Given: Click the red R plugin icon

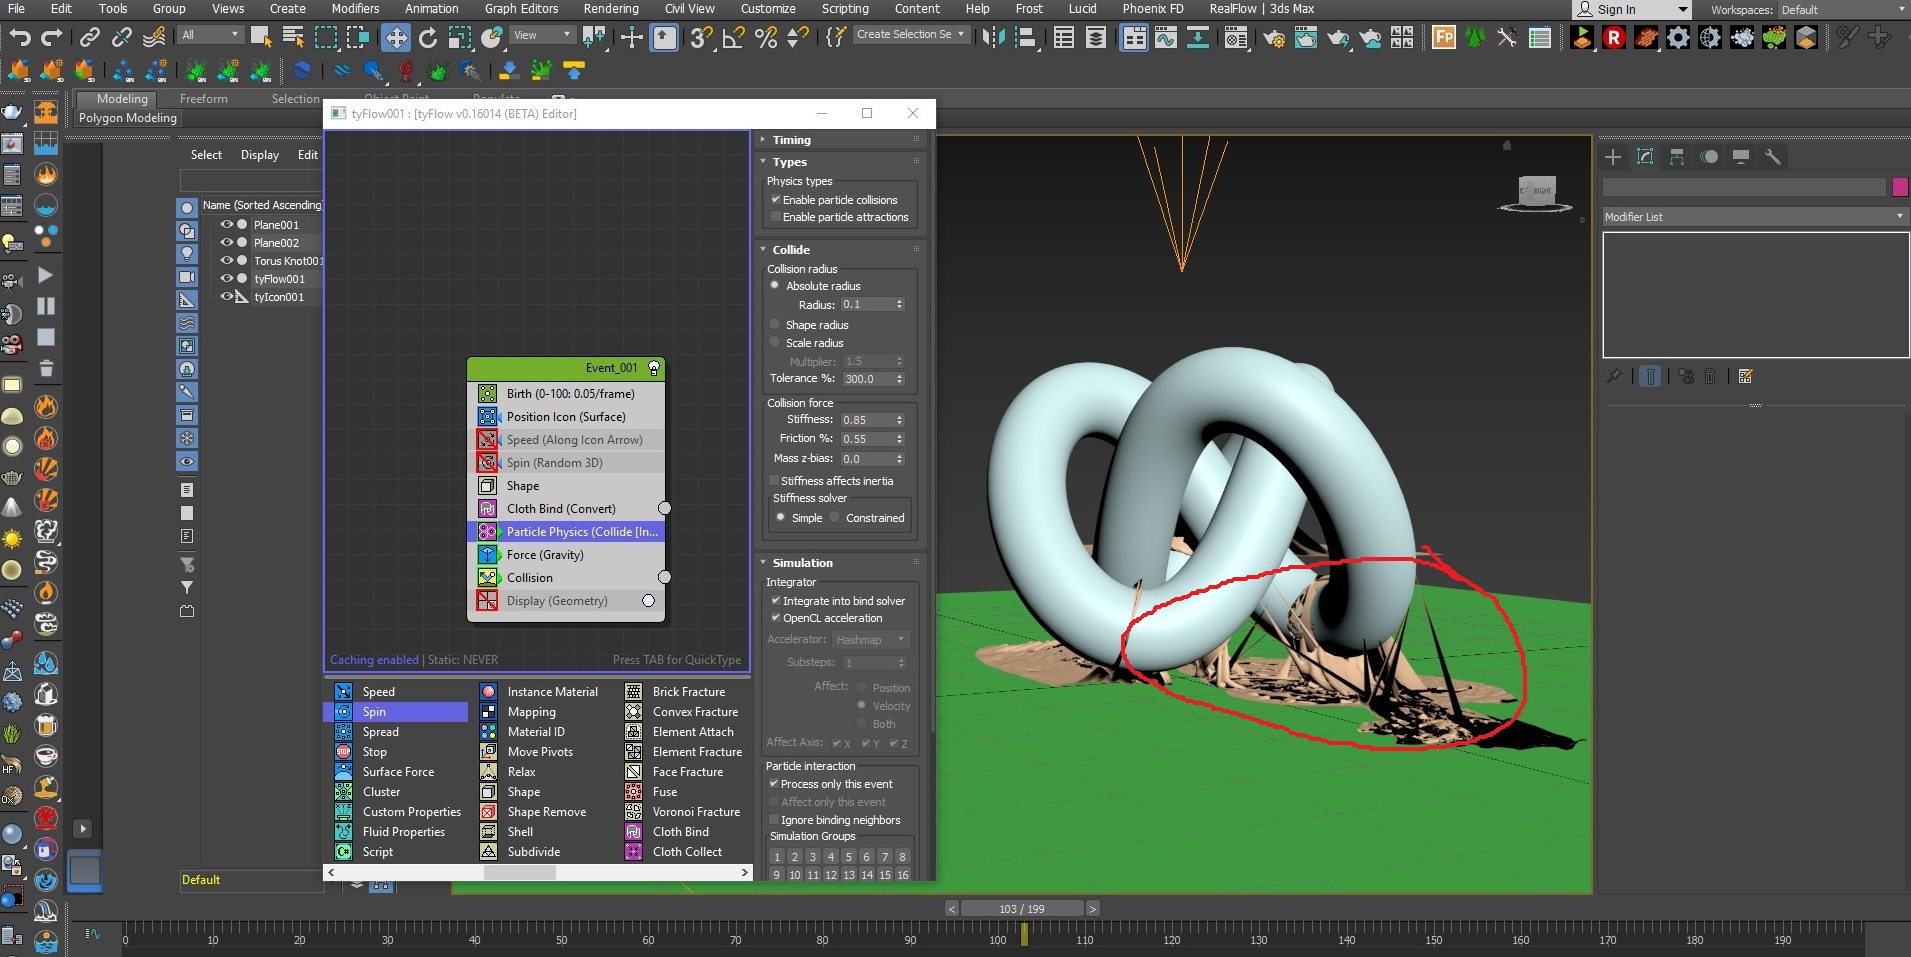Looking at the screenshot, I should (1613, 38).
